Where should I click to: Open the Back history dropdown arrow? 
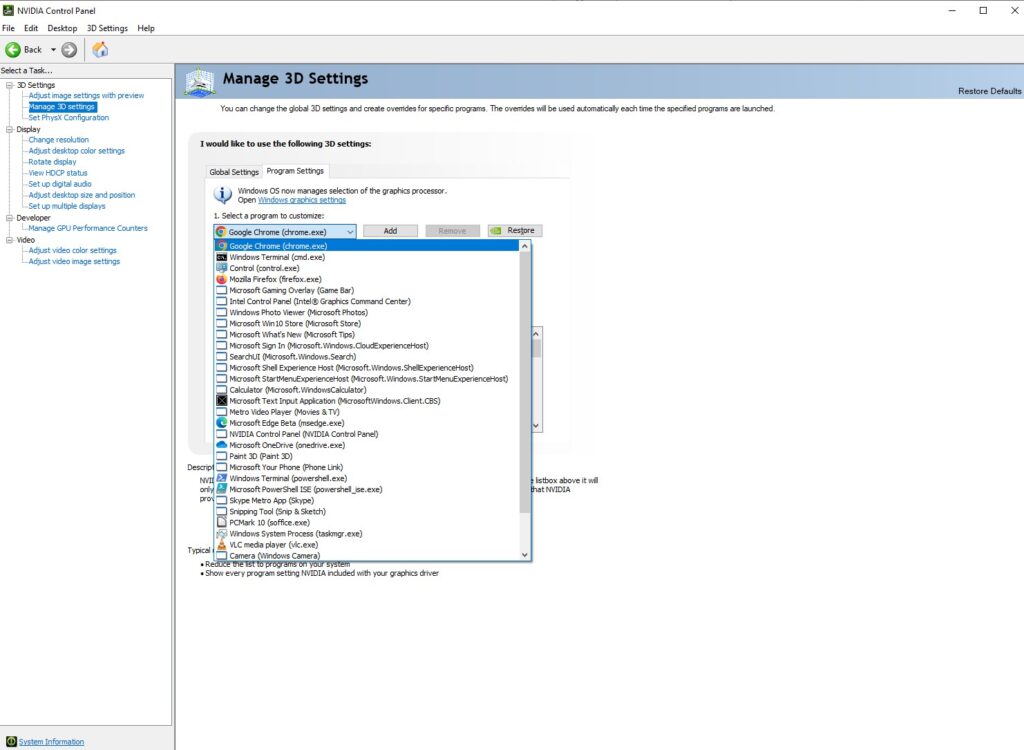[54, 50]
